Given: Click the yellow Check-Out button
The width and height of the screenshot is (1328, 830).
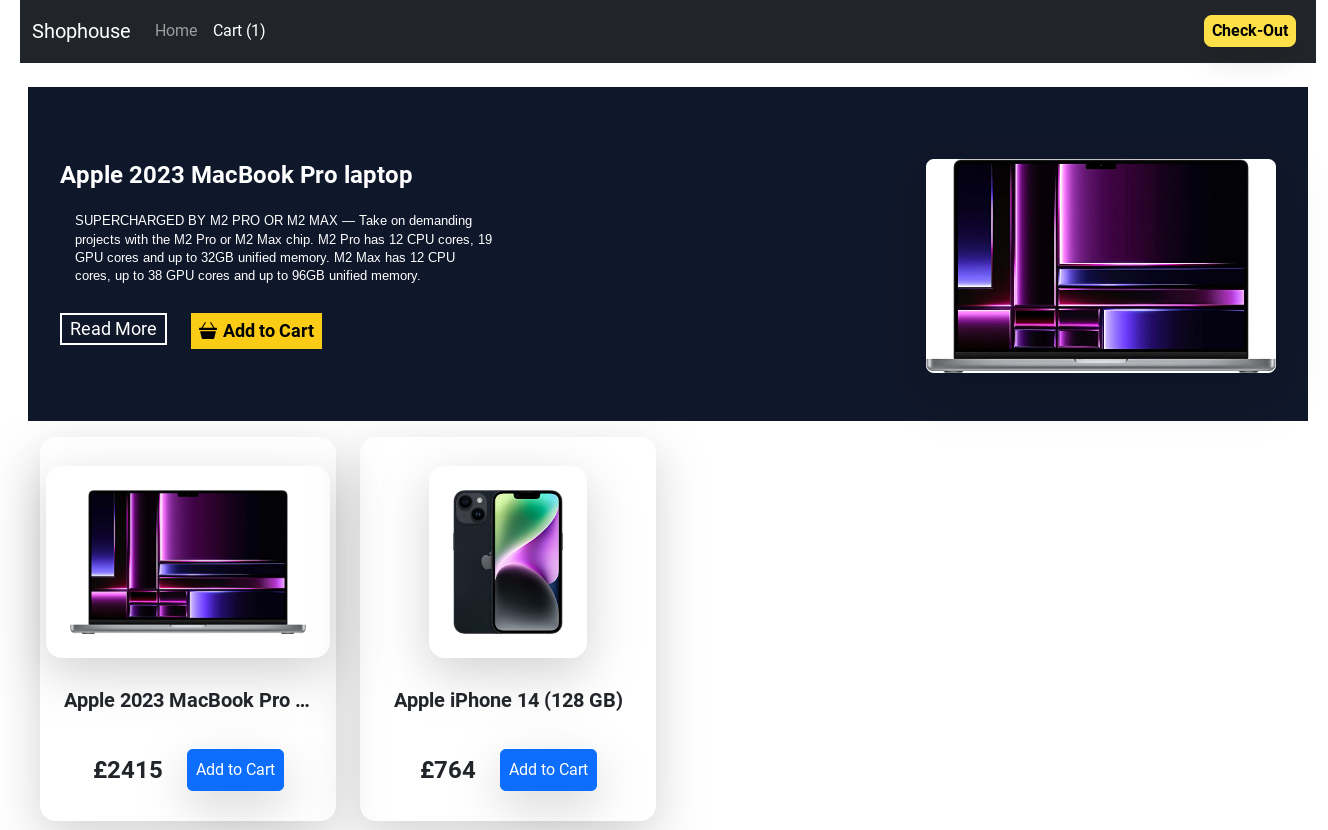Looking at the screenshot, I should coord(1249,31).
